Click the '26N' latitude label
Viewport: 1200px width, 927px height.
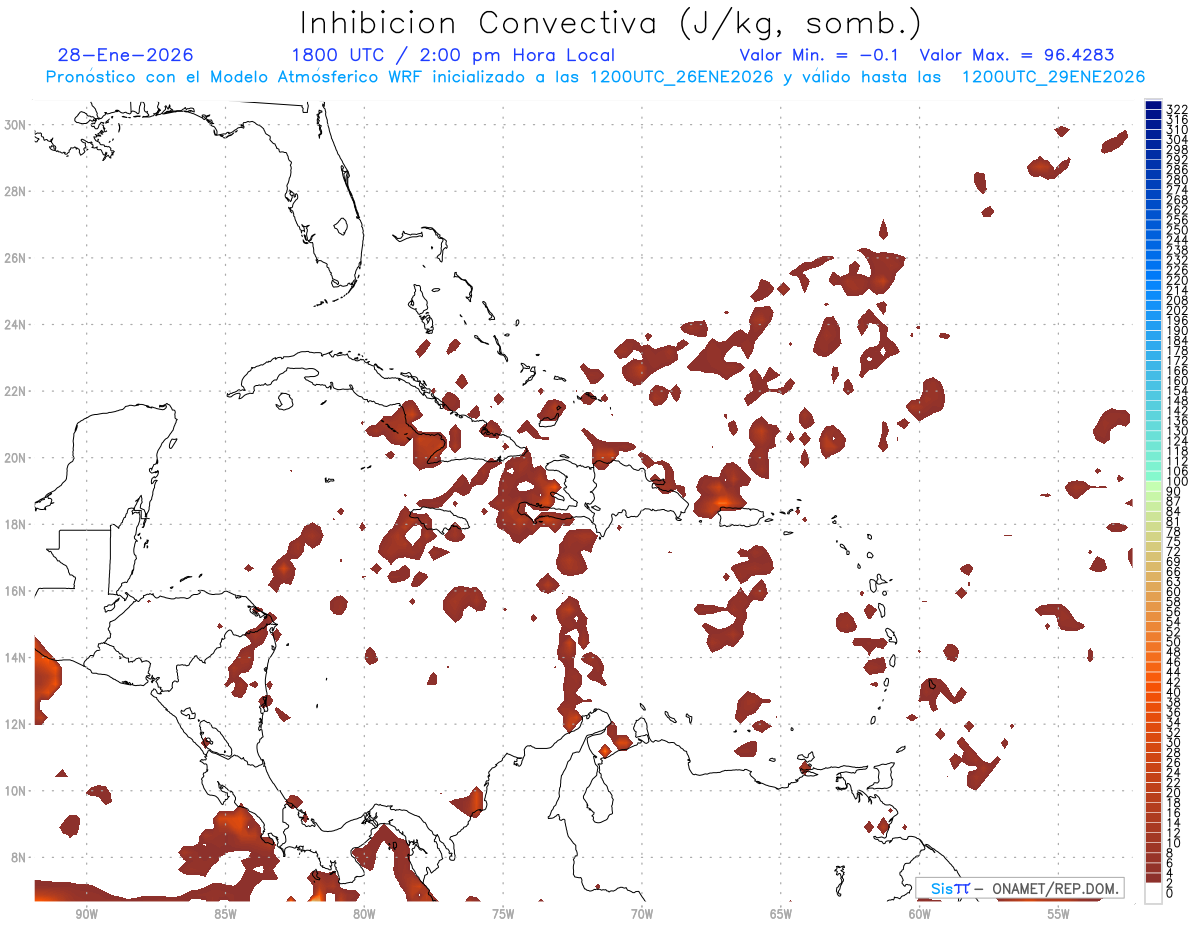click(x=16, y=258)
